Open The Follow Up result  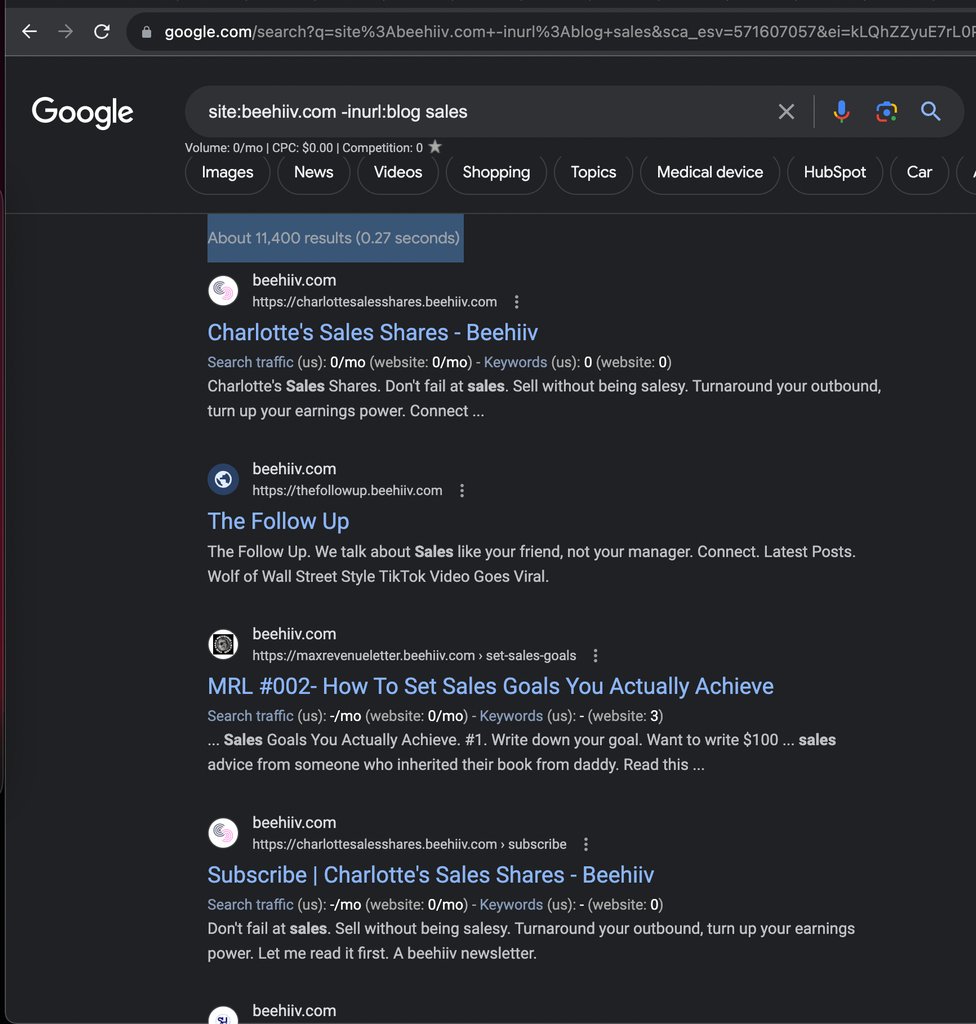(278, 521)
